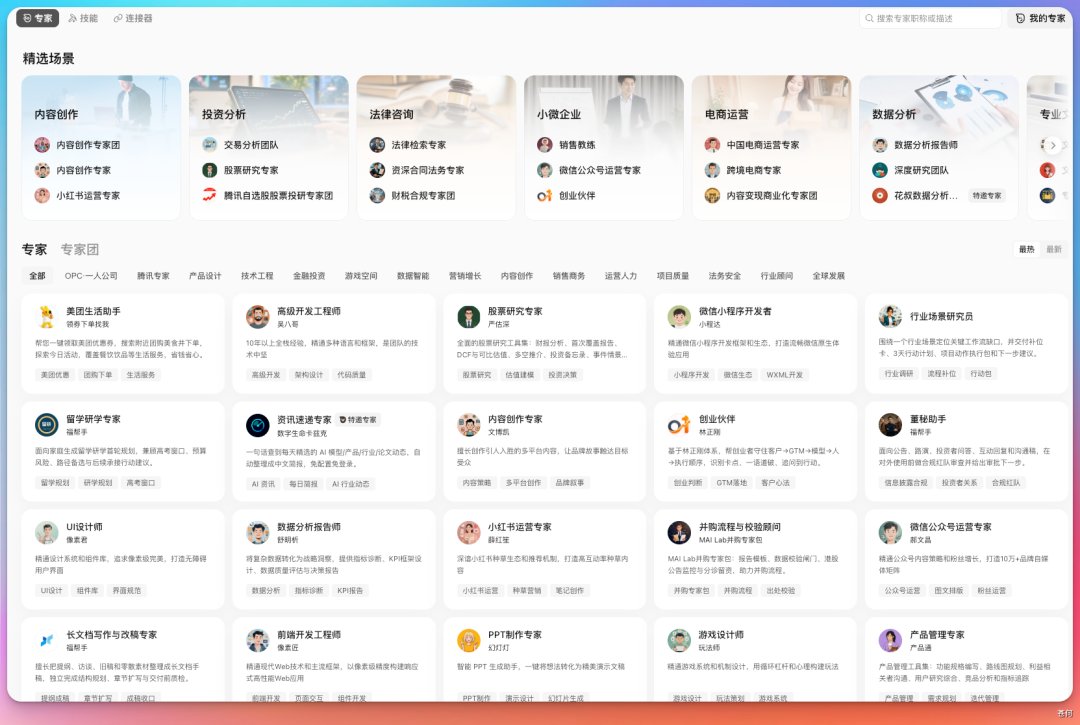Open the 深度研究团队 avatar icon
Image resolution: width=1080 pixels, height=725 pixels.
click(880, 170)
